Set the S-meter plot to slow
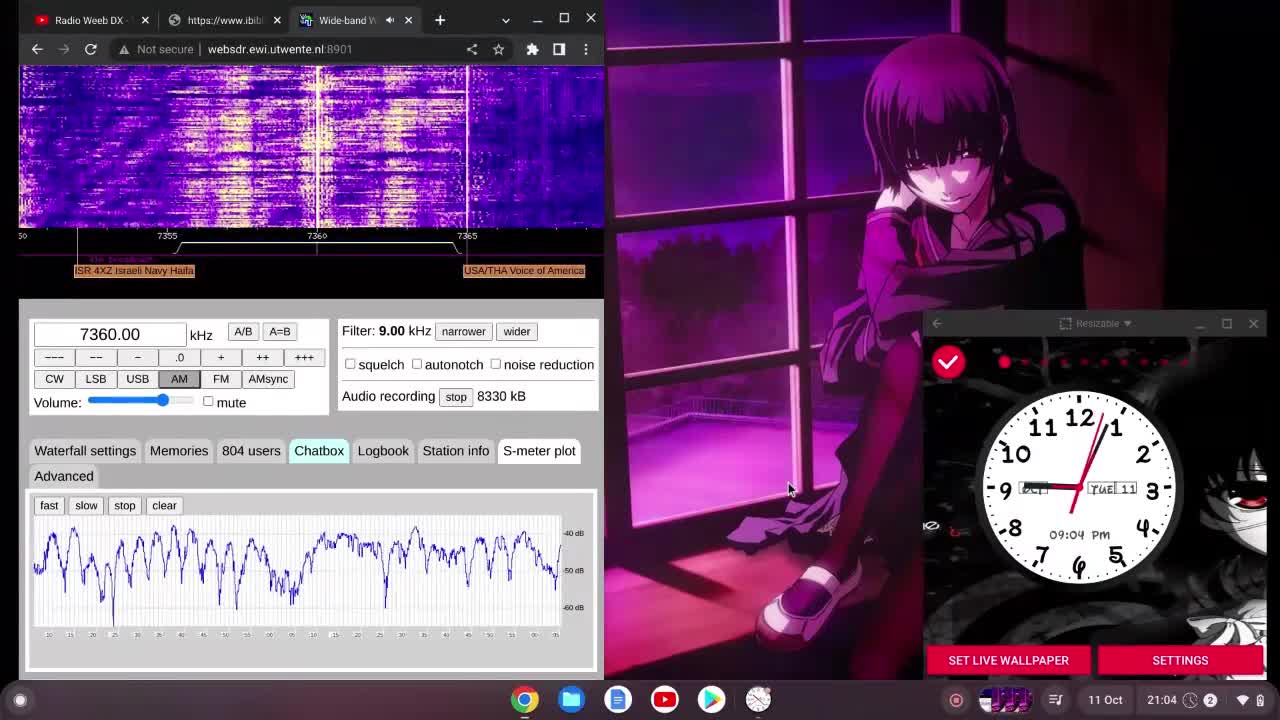 click(x=86, y=505)
